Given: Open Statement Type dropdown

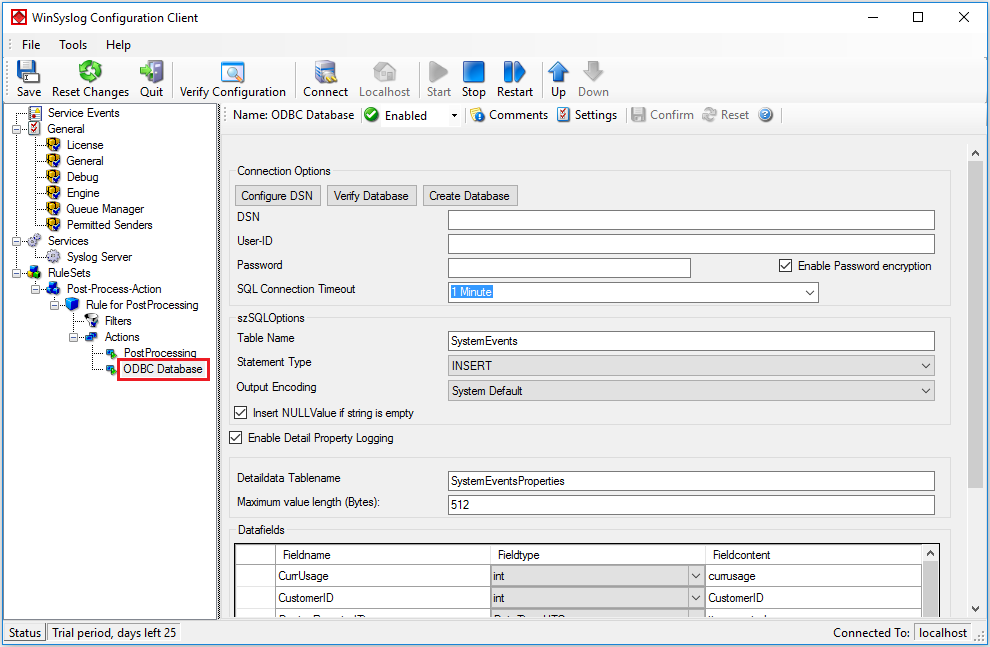Looking at the screenshot, I should point(925,366).
